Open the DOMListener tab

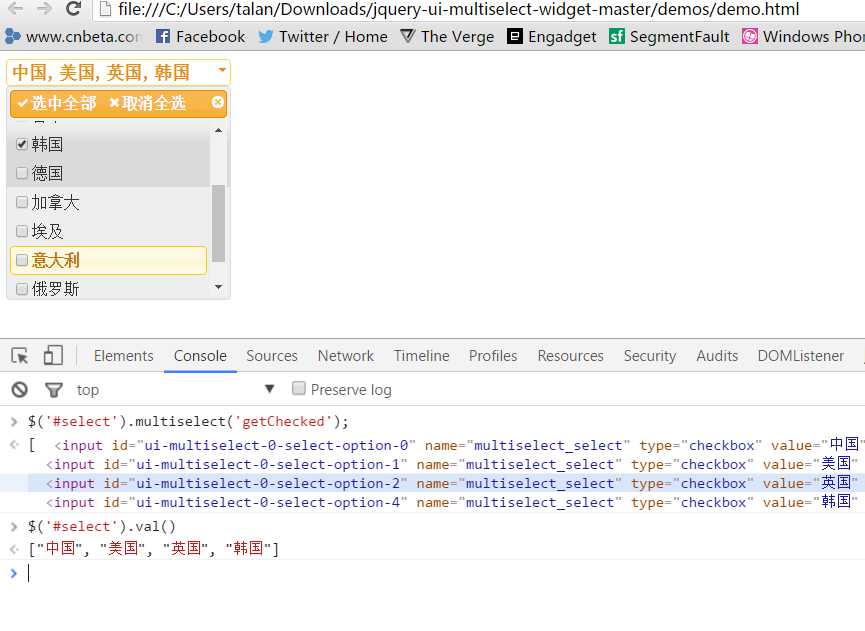click(x=800, y=356)
